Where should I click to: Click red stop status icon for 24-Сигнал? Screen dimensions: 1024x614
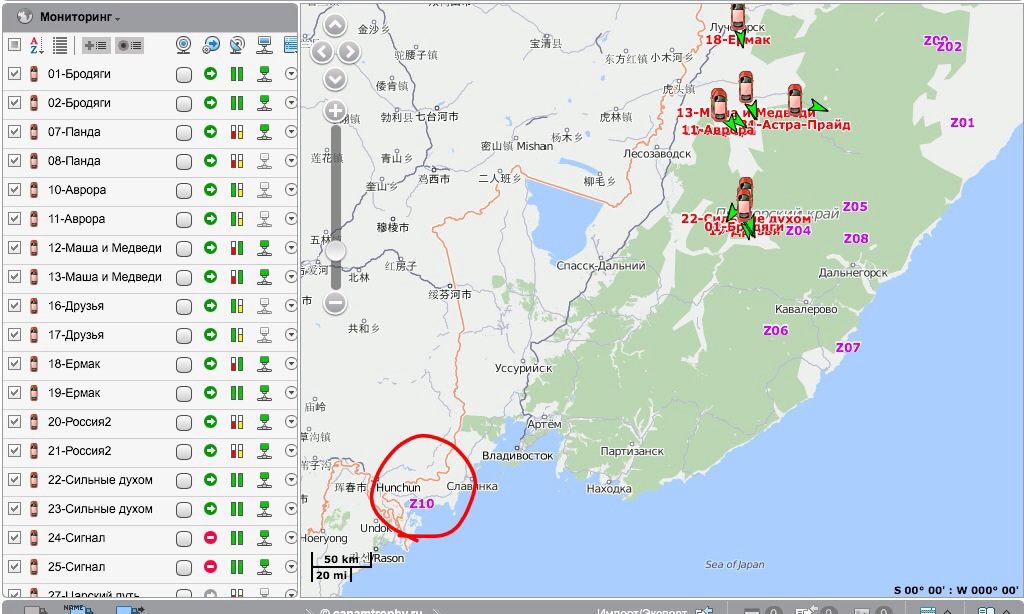tap(211, 538)
